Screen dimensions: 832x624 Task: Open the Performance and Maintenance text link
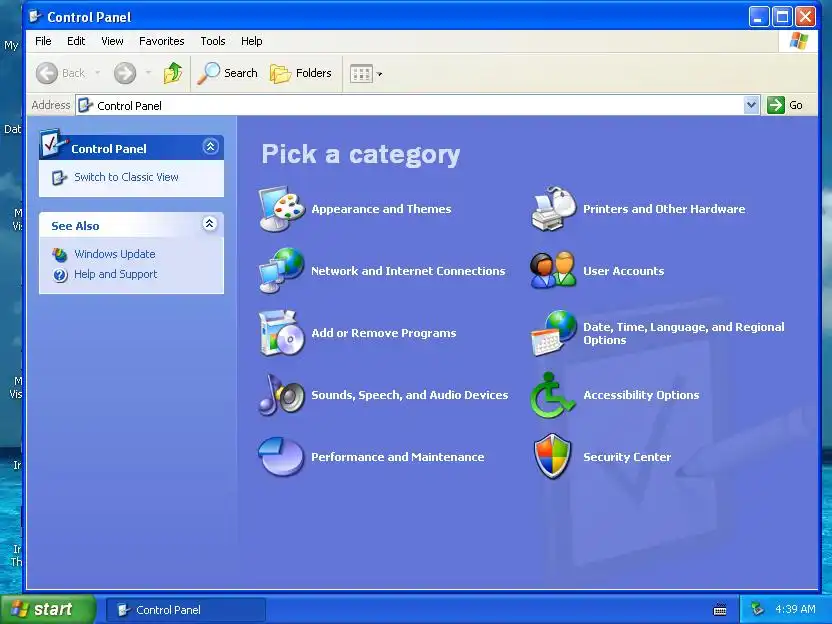click(x=397, y=457)
